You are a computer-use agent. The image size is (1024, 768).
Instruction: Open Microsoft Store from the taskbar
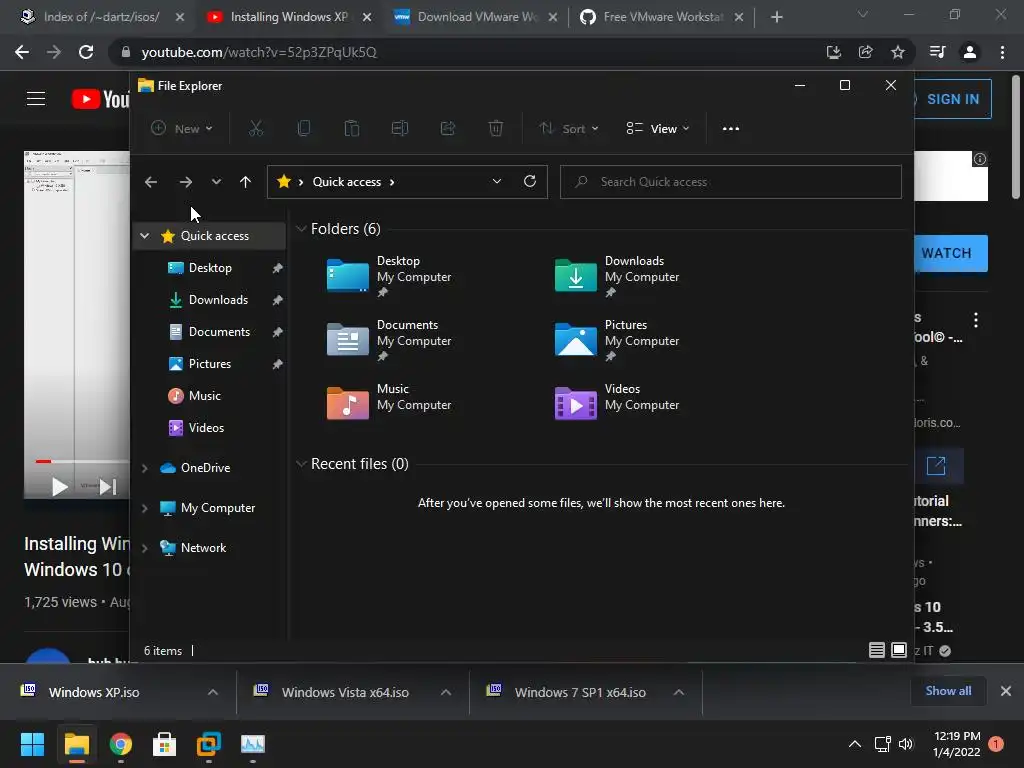point(164,744)
